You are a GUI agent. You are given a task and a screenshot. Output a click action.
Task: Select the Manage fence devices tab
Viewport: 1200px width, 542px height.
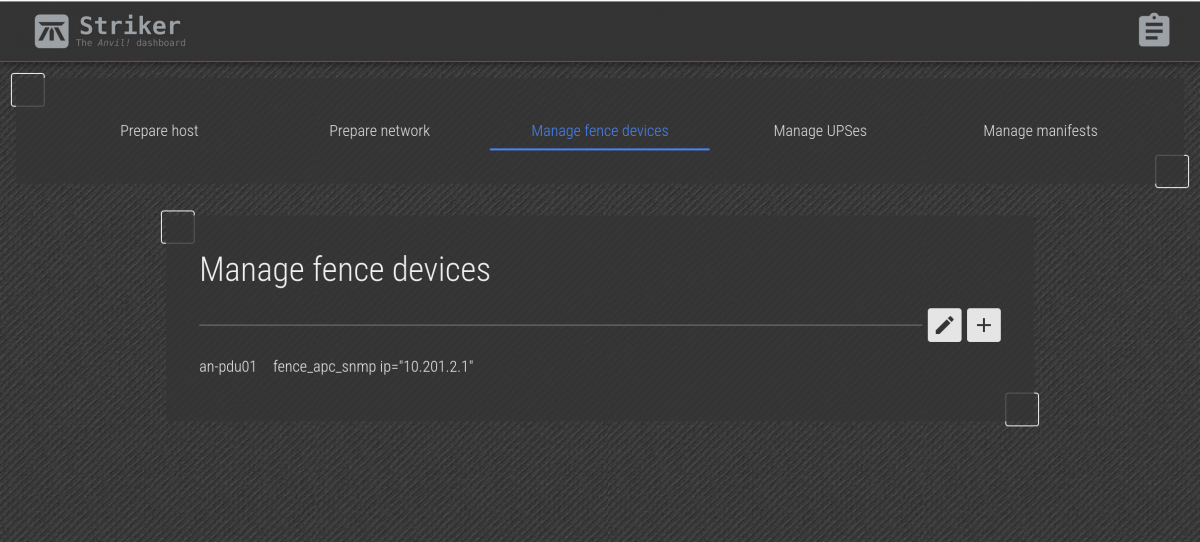pos(600,131)
